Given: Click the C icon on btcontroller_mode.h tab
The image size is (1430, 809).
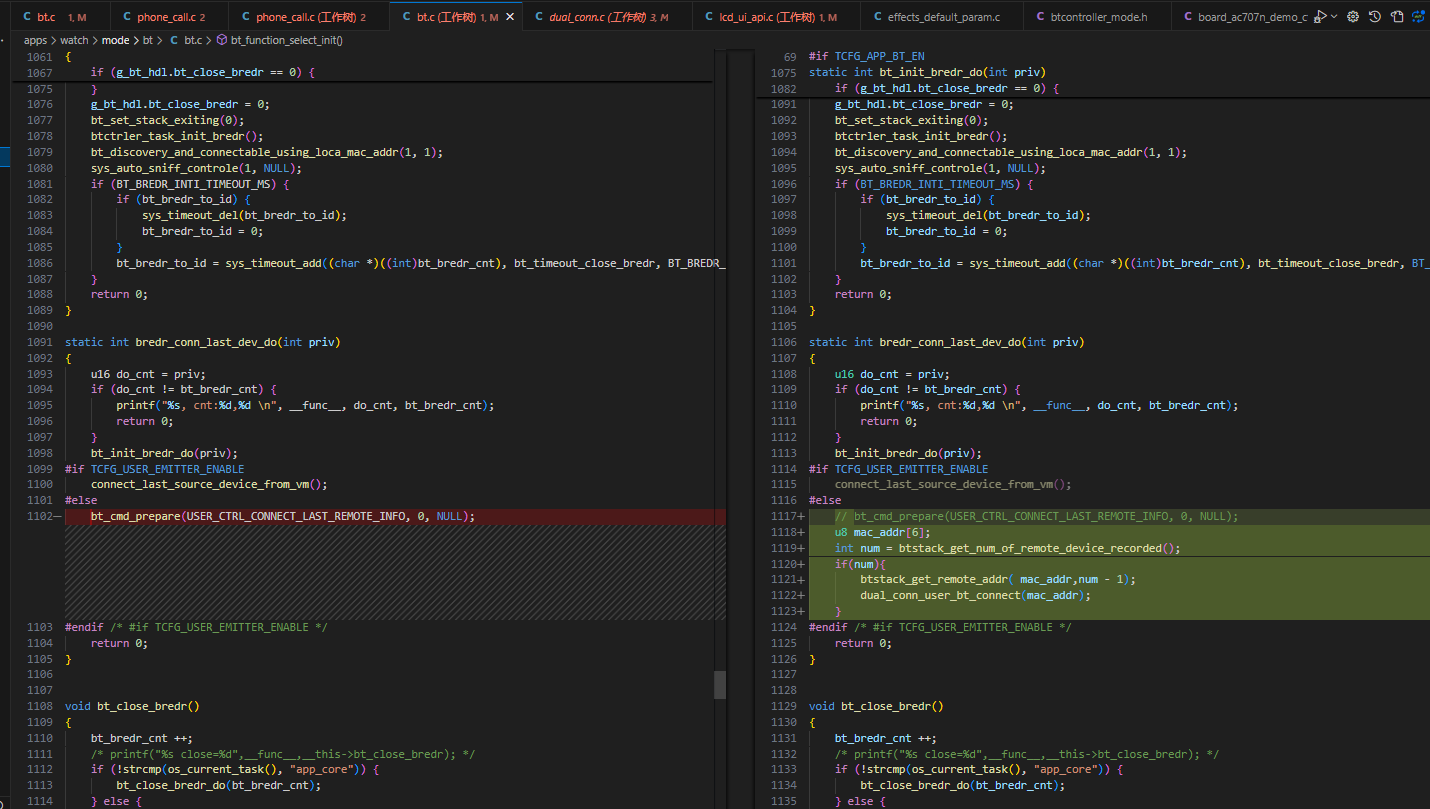Looking at the screenshot, I should [1041, 17].
